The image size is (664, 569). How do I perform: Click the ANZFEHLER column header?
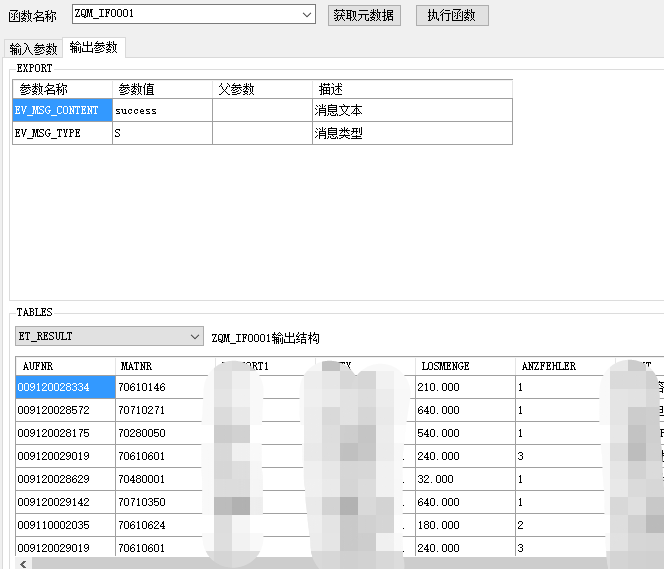click(565, 366)
